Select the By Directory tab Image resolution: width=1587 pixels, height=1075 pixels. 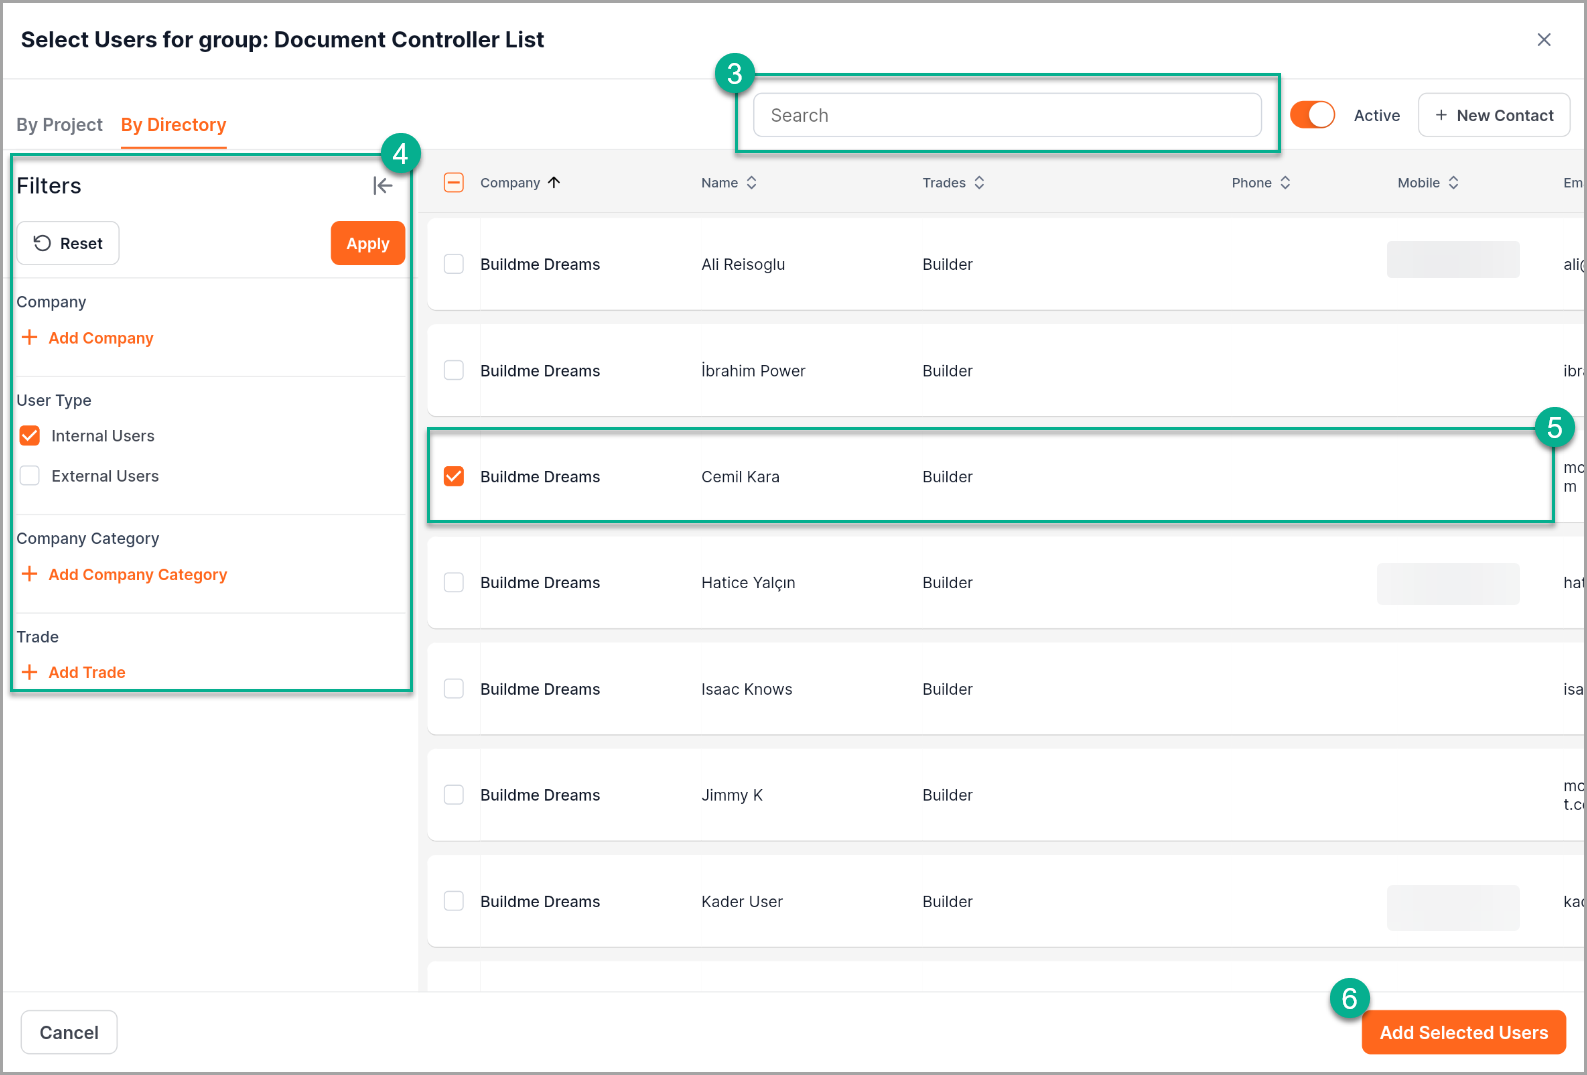point(173,125)
